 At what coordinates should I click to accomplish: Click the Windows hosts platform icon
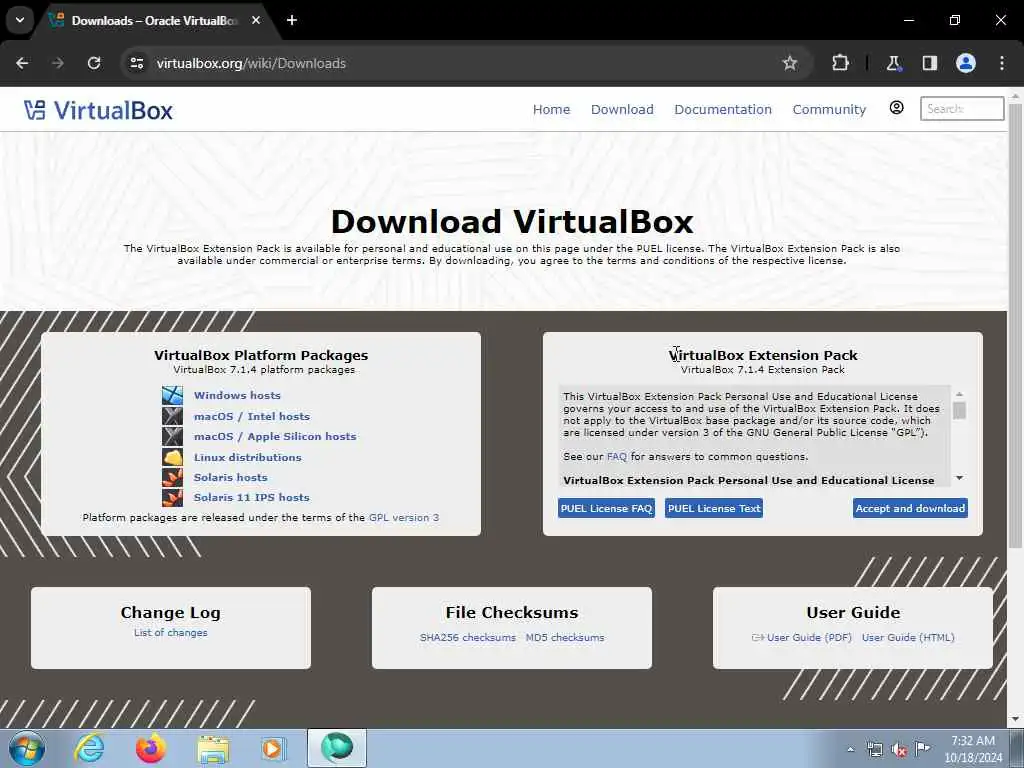coord(172,395)
